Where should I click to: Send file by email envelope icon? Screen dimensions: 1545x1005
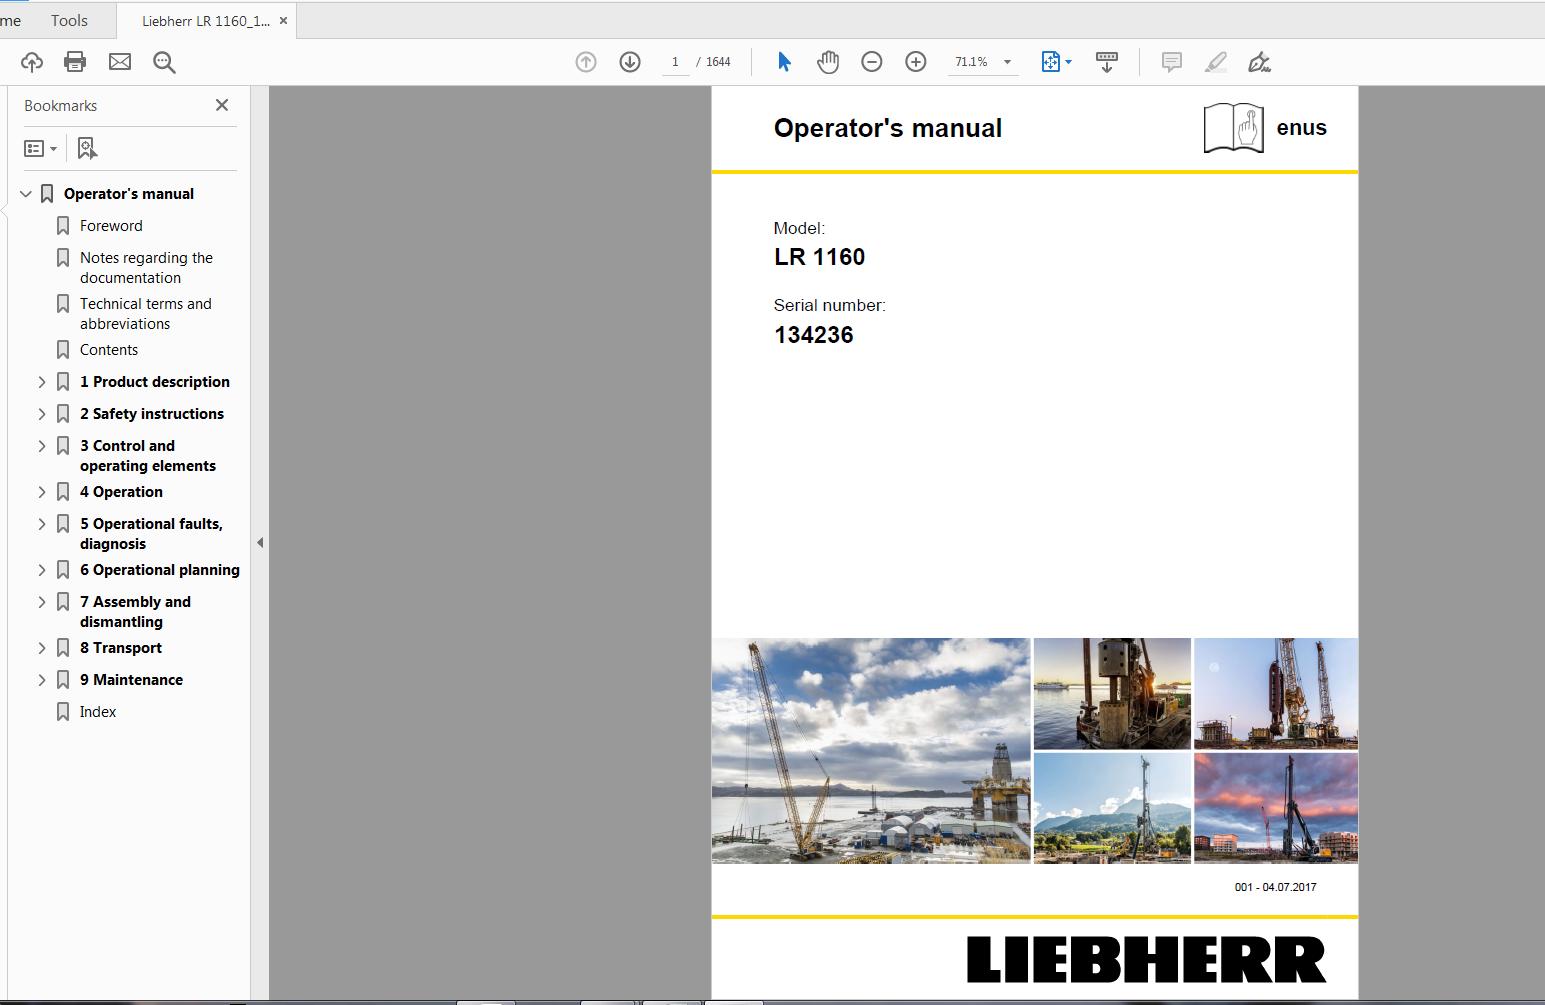tap(120, 62)
